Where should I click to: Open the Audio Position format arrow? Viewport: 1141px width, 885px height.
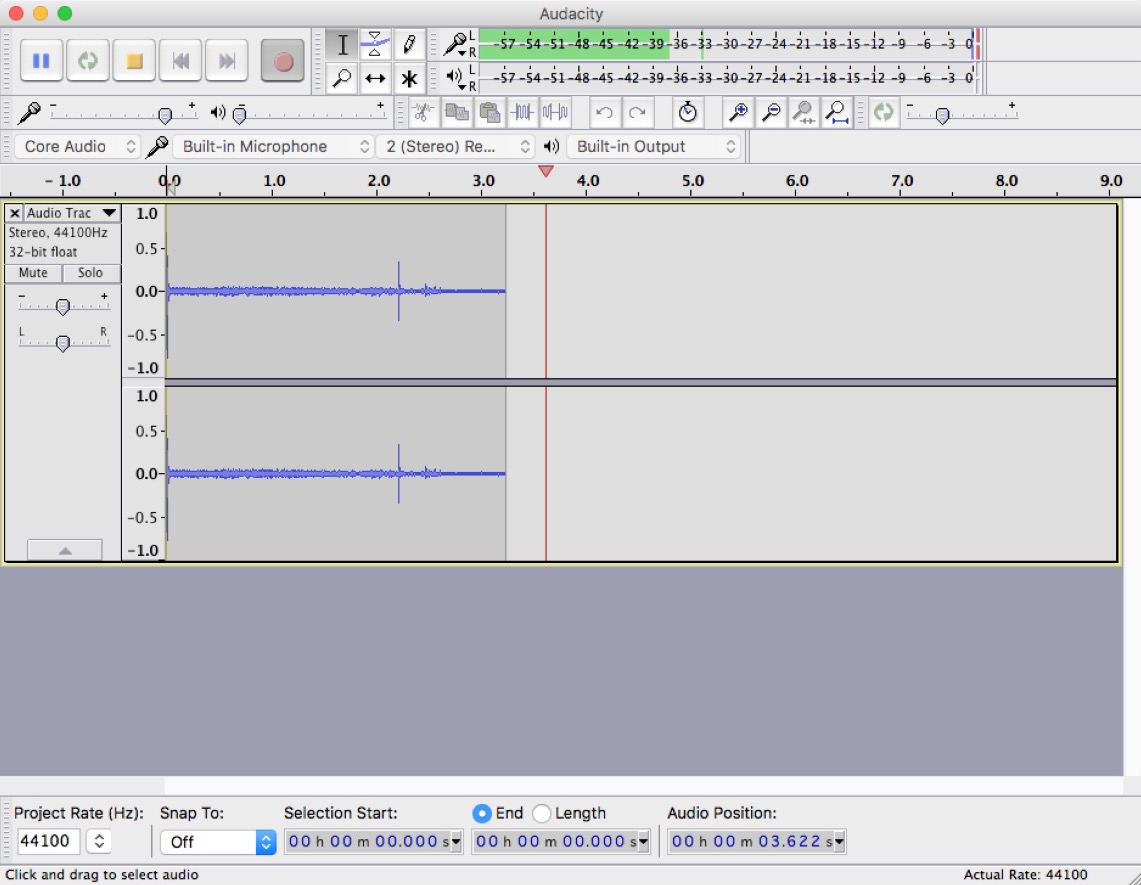click(x=839, y=842)
